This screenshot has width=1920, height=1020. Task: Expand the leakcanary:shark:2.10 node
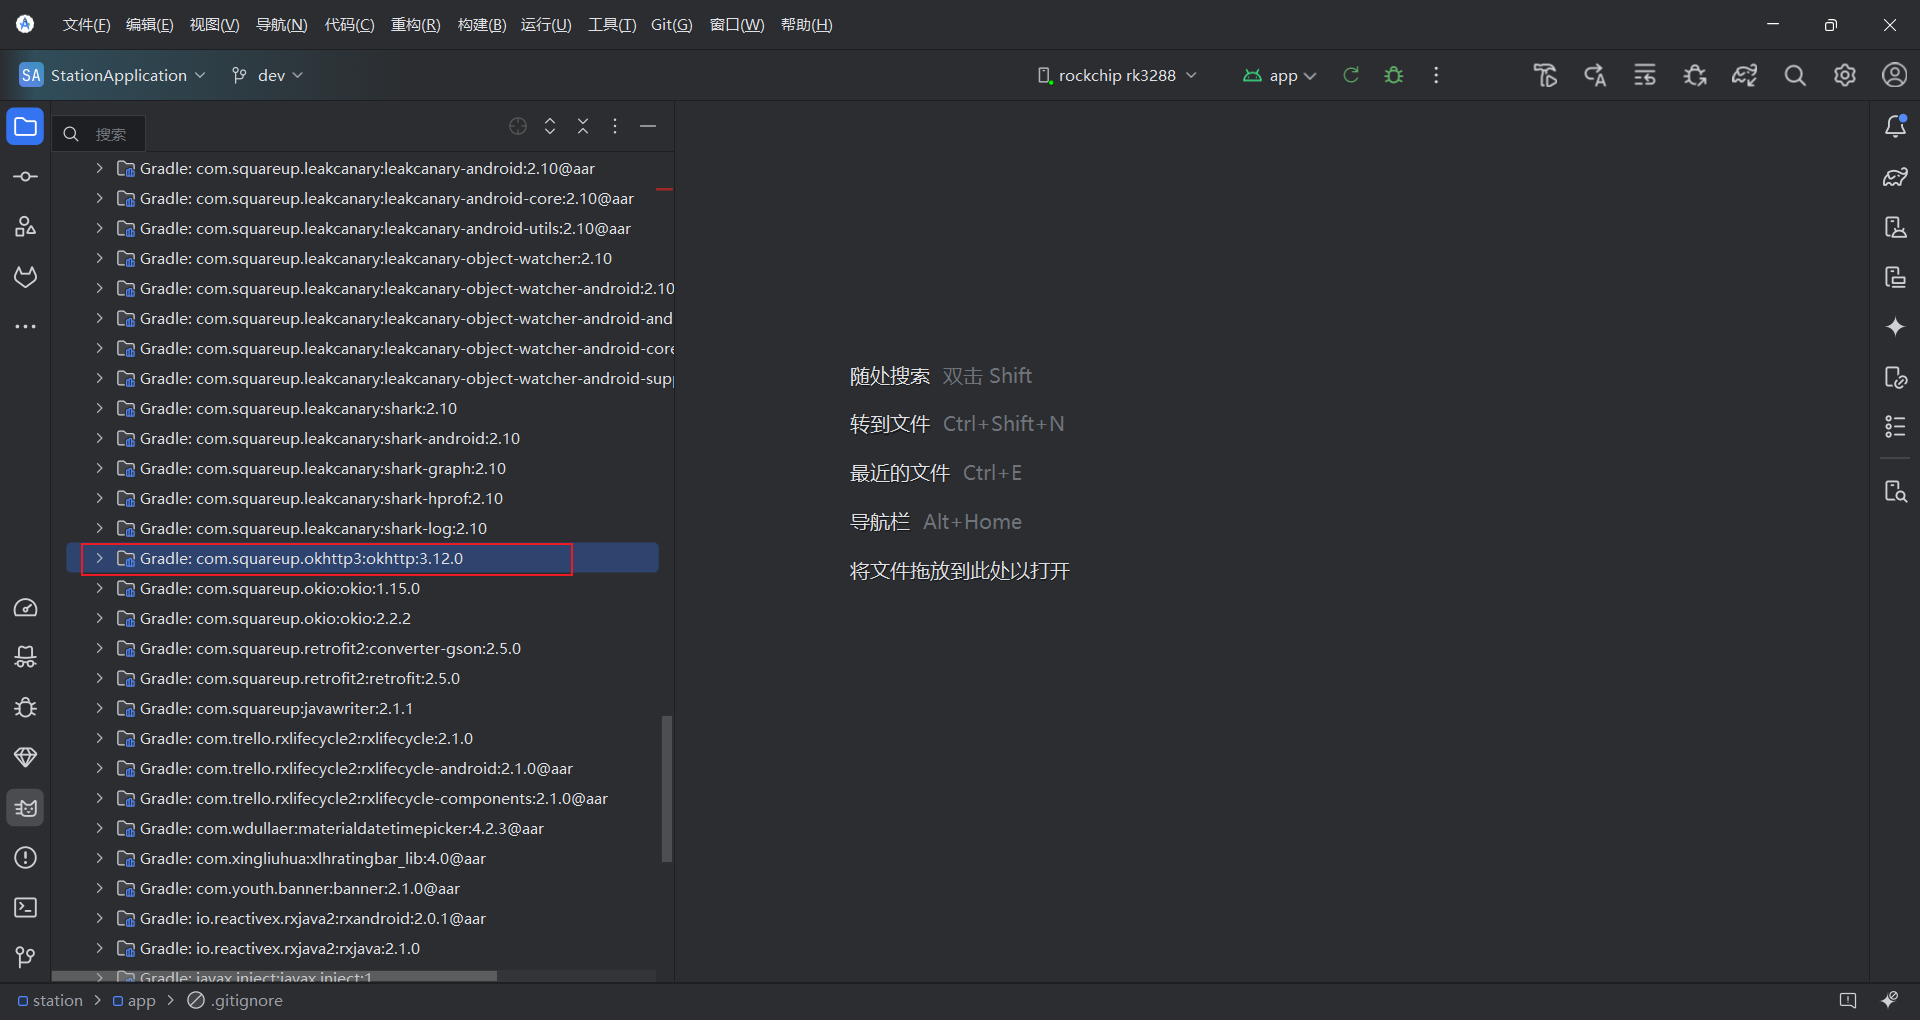tap(99, 408)
